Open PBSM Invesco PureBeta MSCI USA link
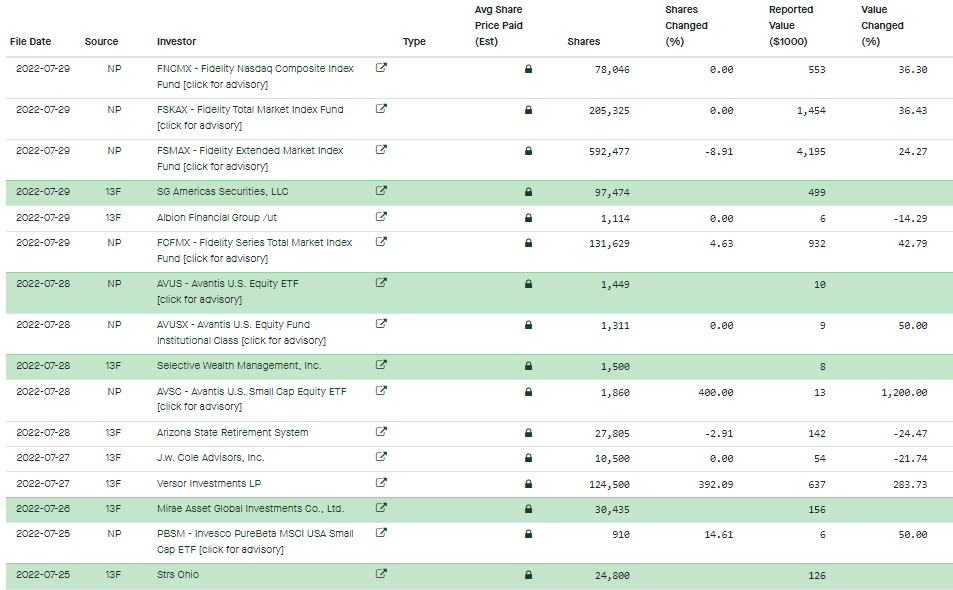Viewport: 953px width, 590px height. click(x=255, y=541)
